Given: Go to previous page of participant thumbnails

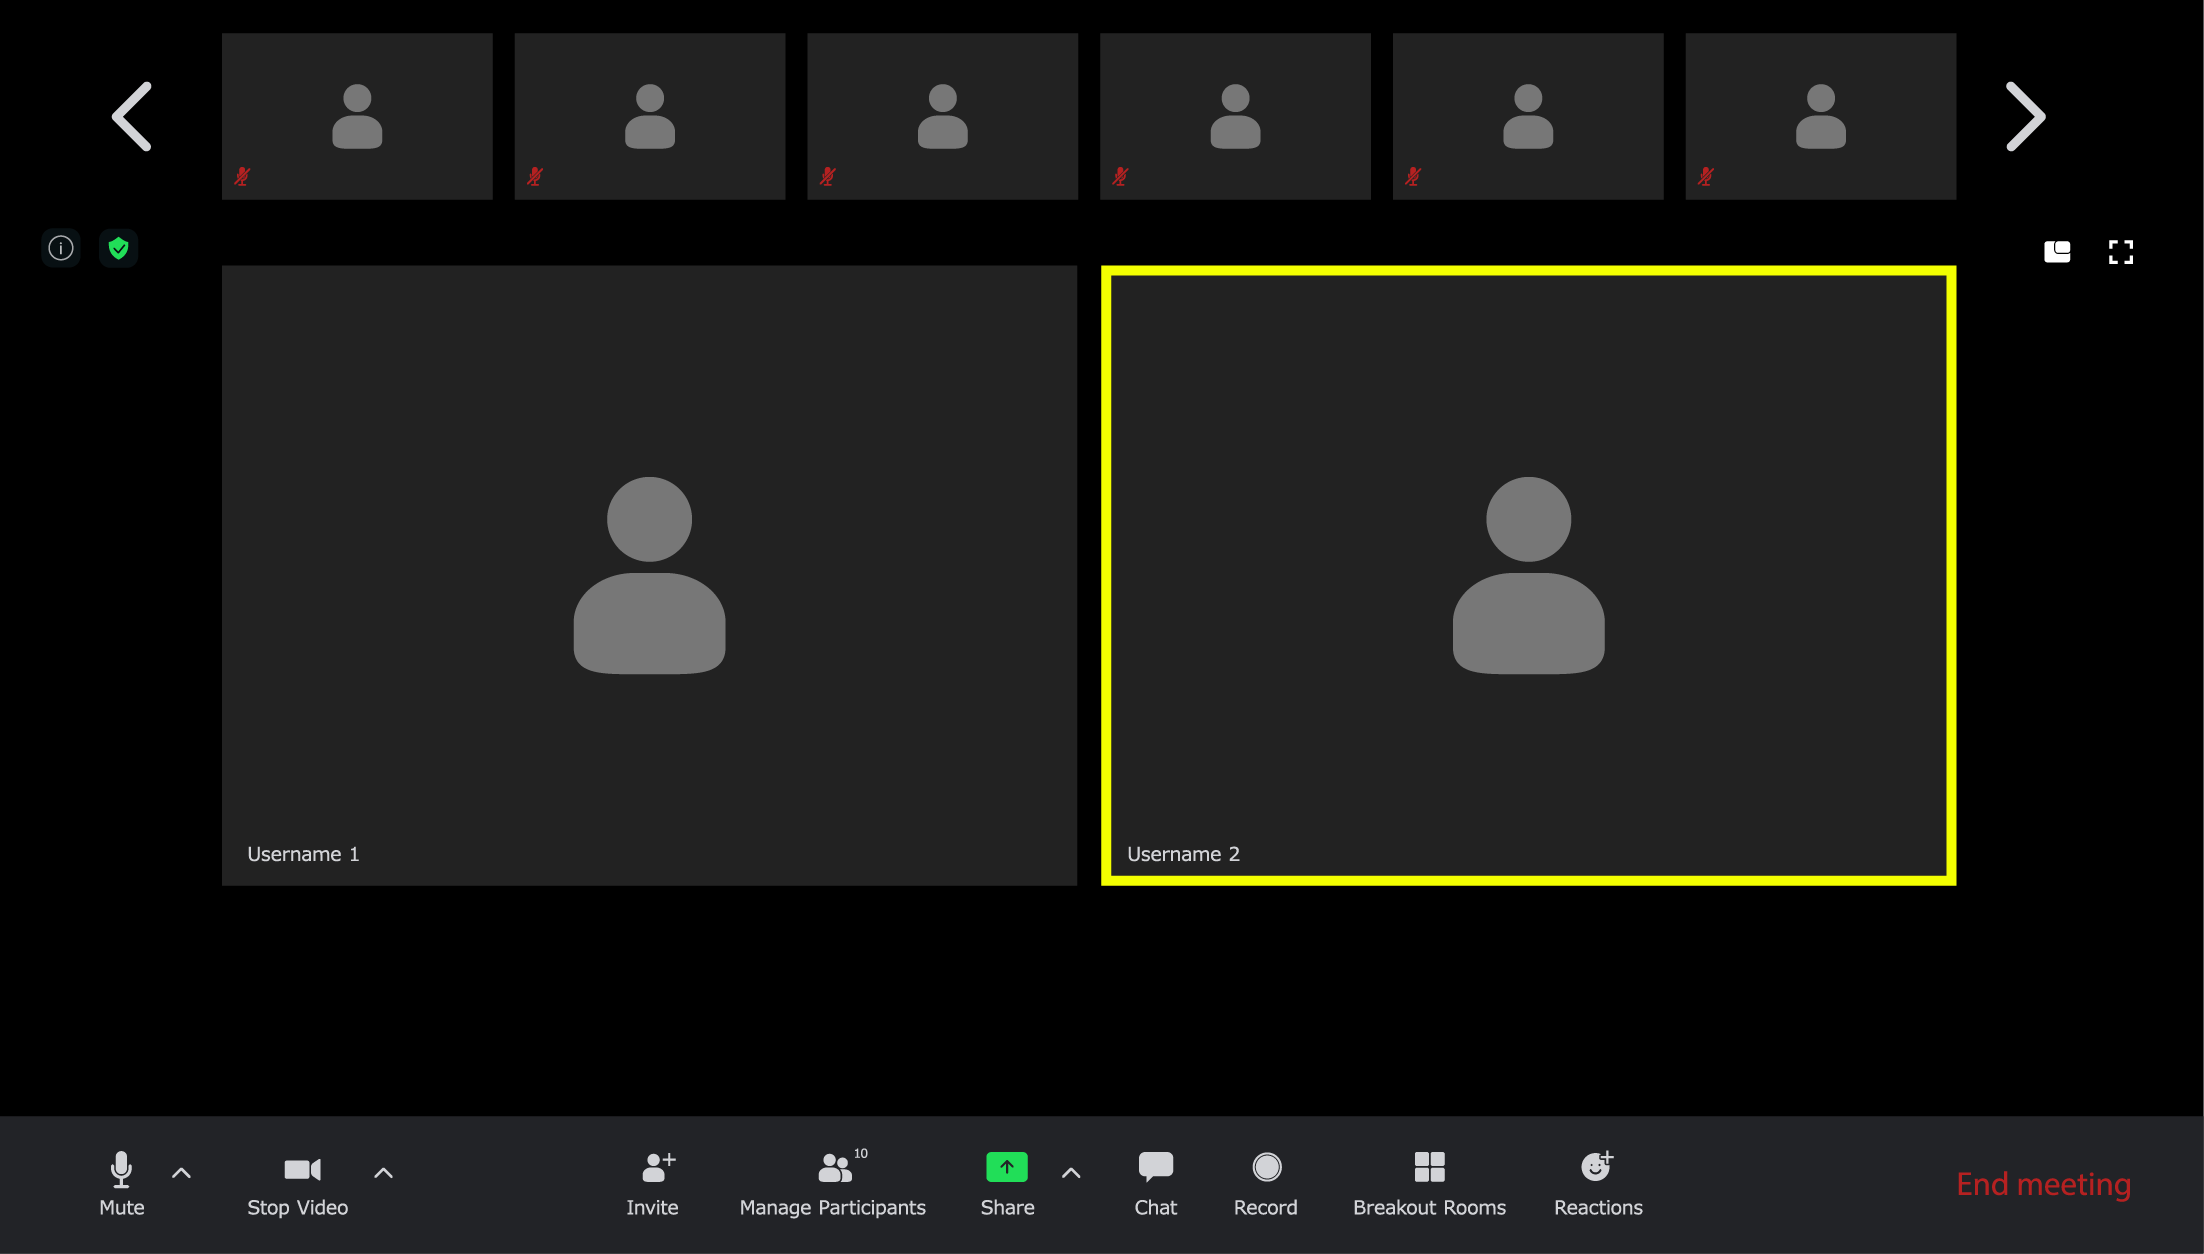Looking at the screenshot, I should point(132,117).
